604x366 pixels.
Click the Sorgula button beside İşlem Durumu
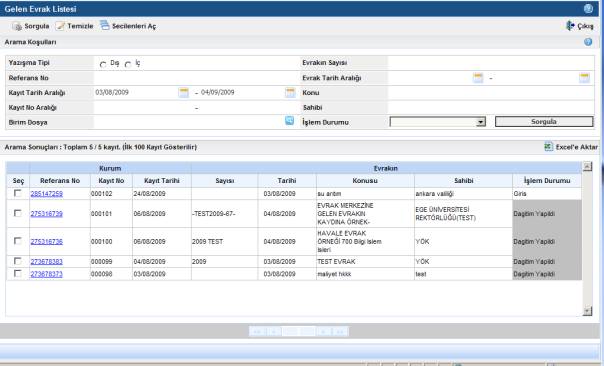coord(544,122)
